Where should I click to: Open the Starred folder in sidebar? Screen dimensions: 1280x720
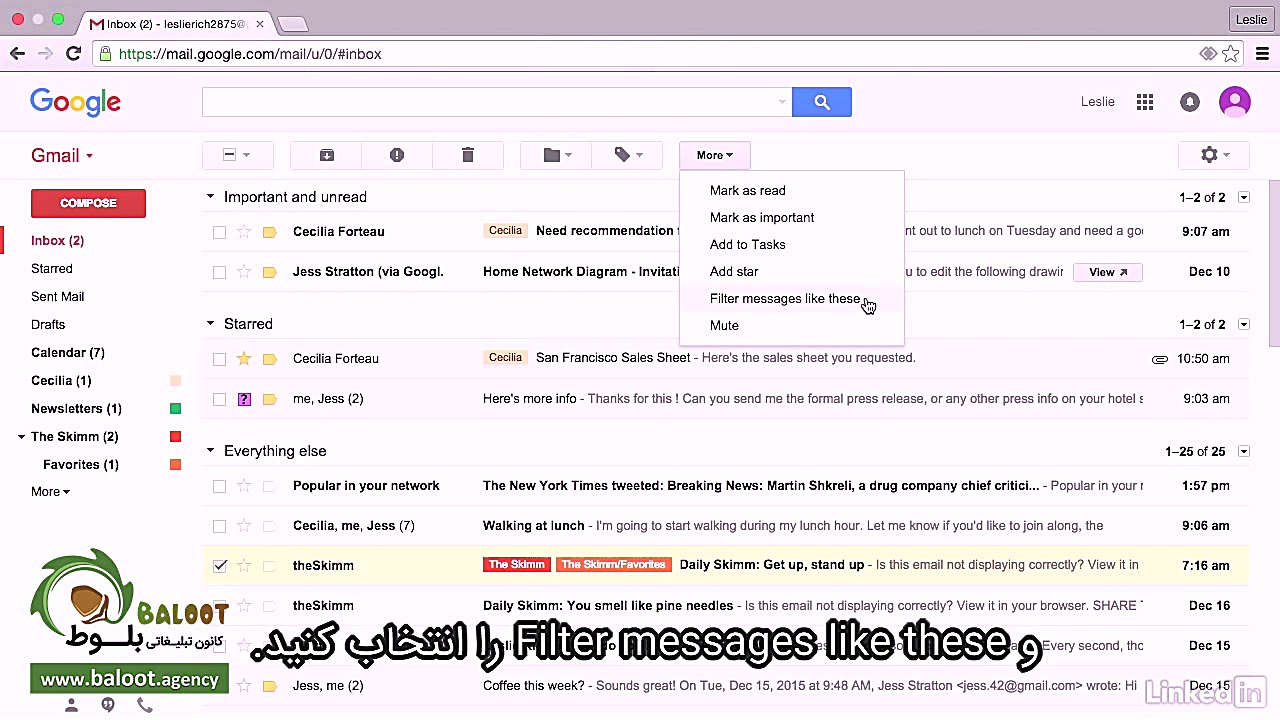coord(52,269)
